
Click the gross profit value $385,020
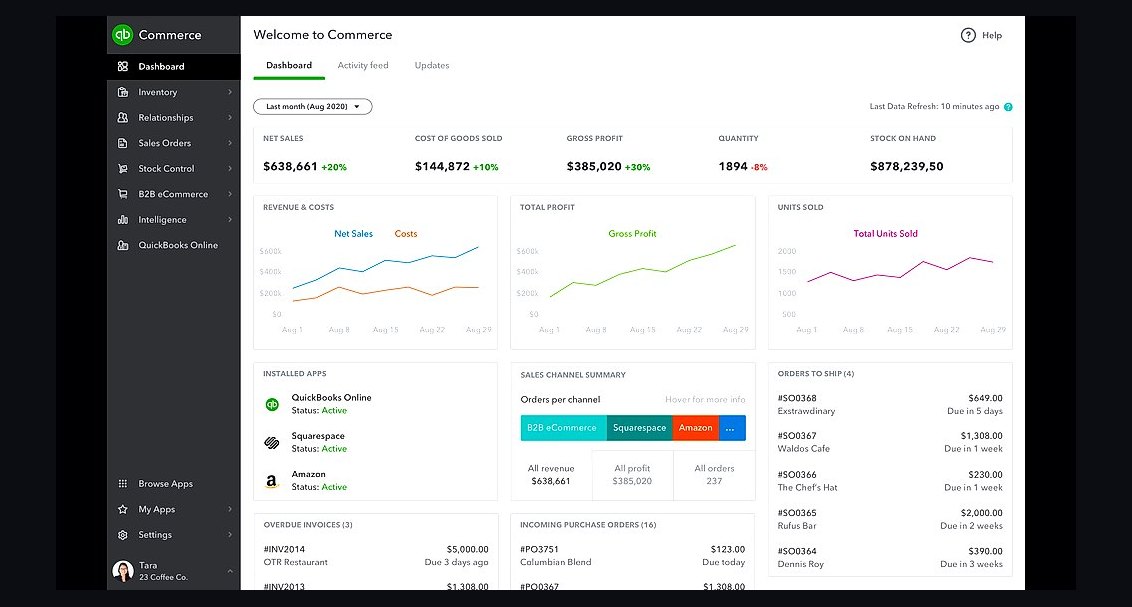click(x=594, y=167)
